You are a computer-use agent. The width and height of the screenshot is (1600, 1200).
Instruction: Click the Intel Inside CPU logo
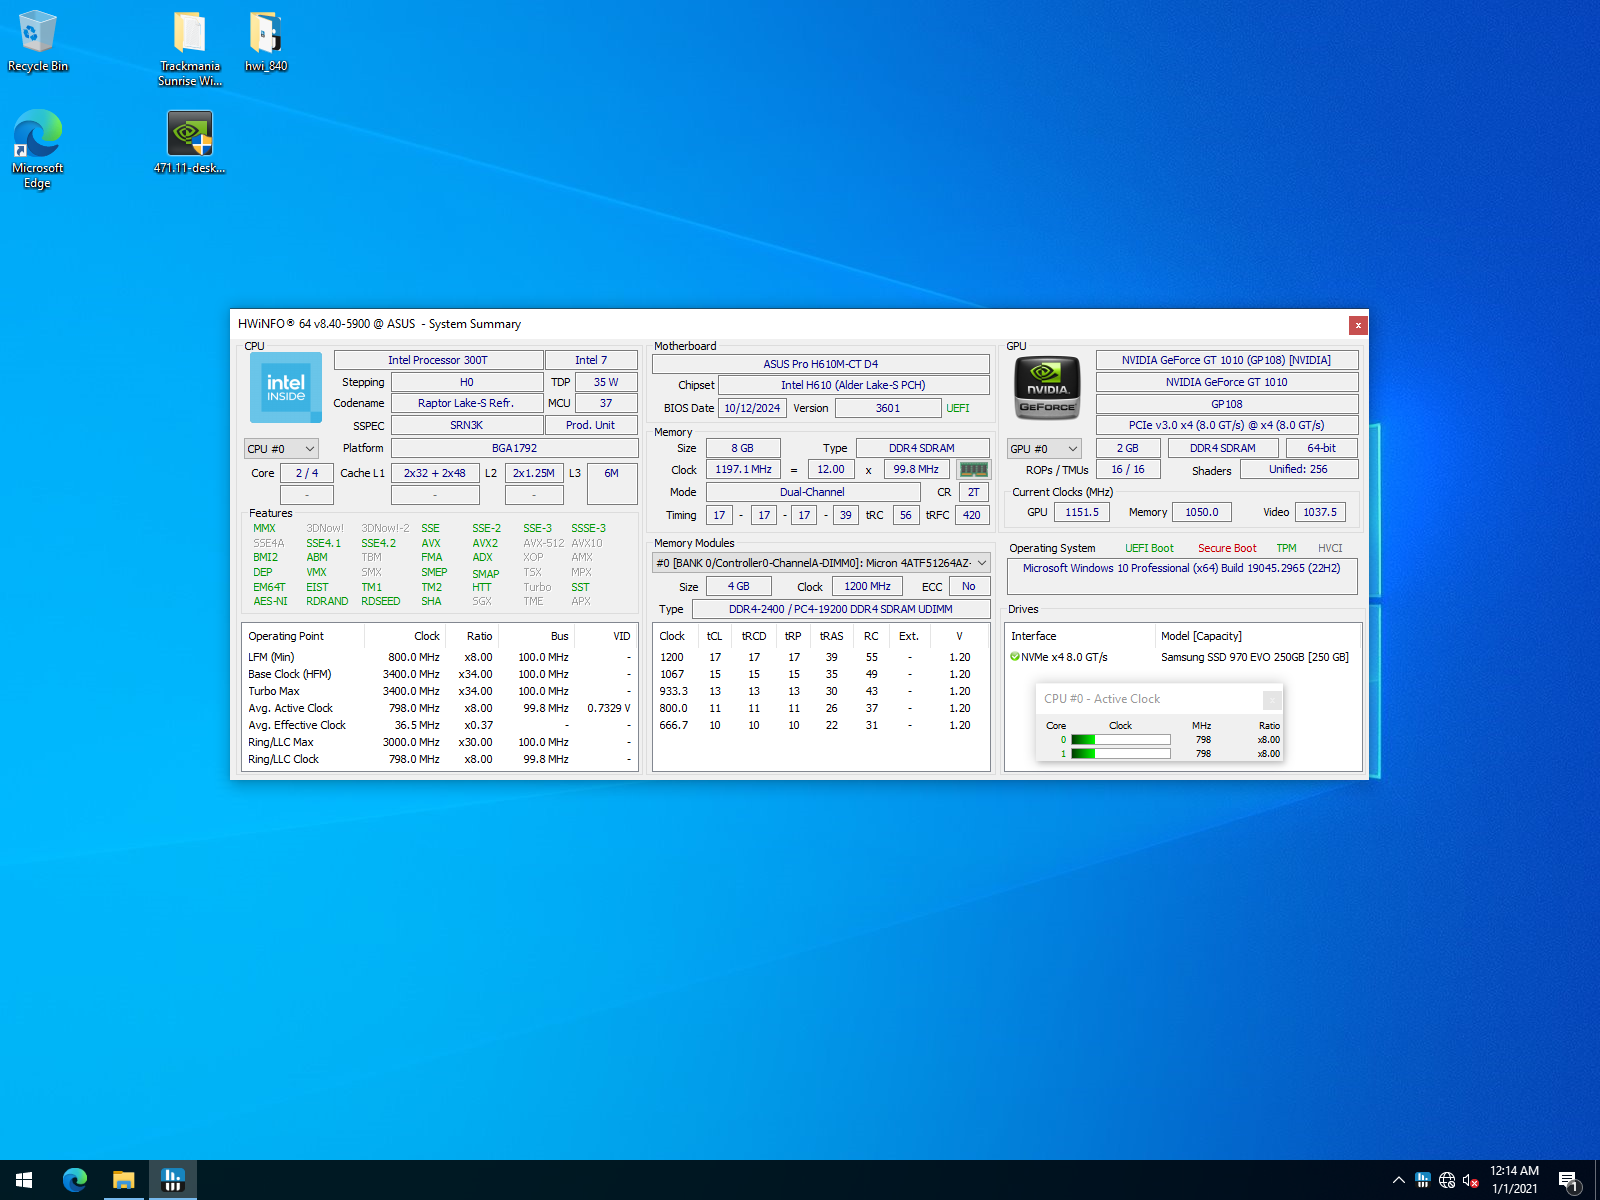pos(285,387)
